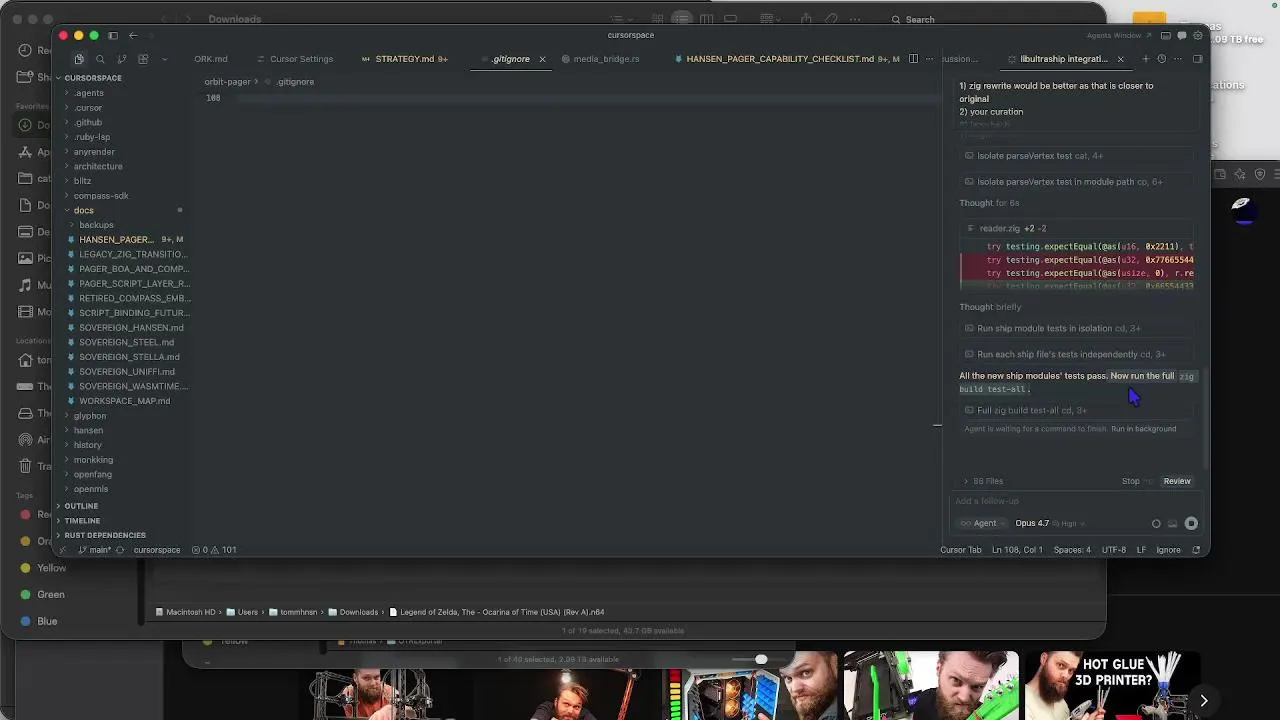Open chat history clock icon
The height and width of the screenshot is (720, 1280).
click(1162, 59)
